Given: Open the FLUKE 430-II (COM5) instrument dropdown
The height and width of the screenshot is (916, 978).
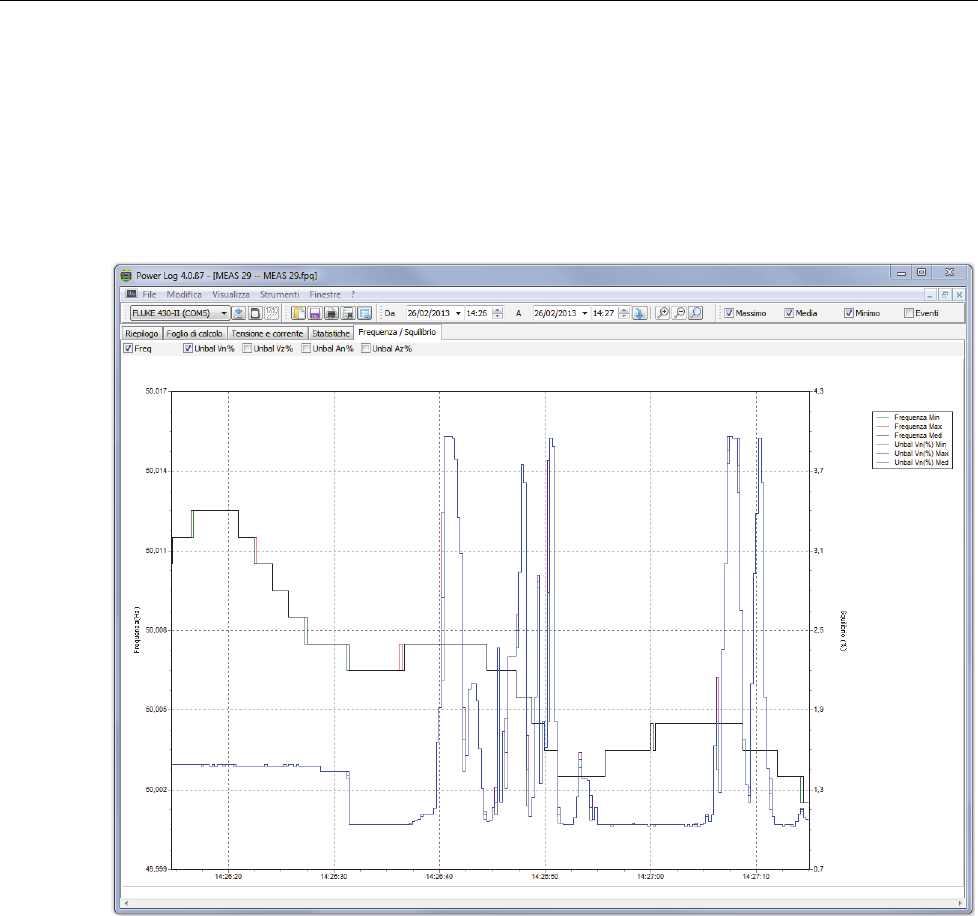Looking at the screenshot, I should pyautogui.click(x=224, y=313).
